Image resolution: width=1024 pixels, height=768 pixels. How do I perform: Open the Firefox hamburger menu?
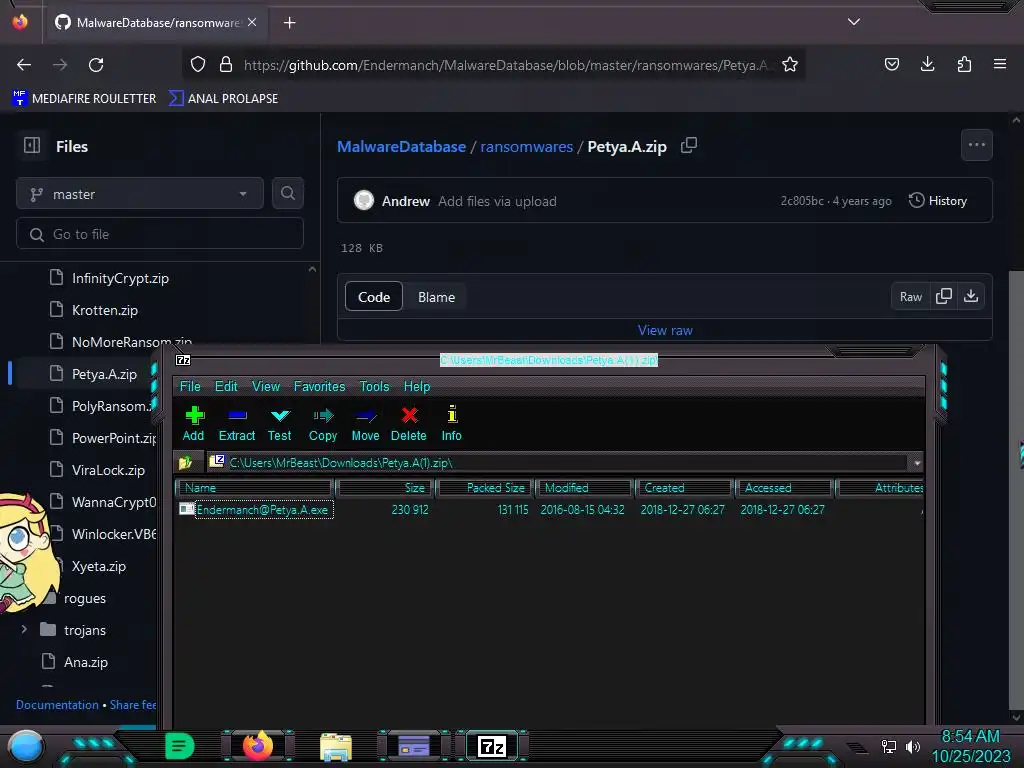point(1000,64)
